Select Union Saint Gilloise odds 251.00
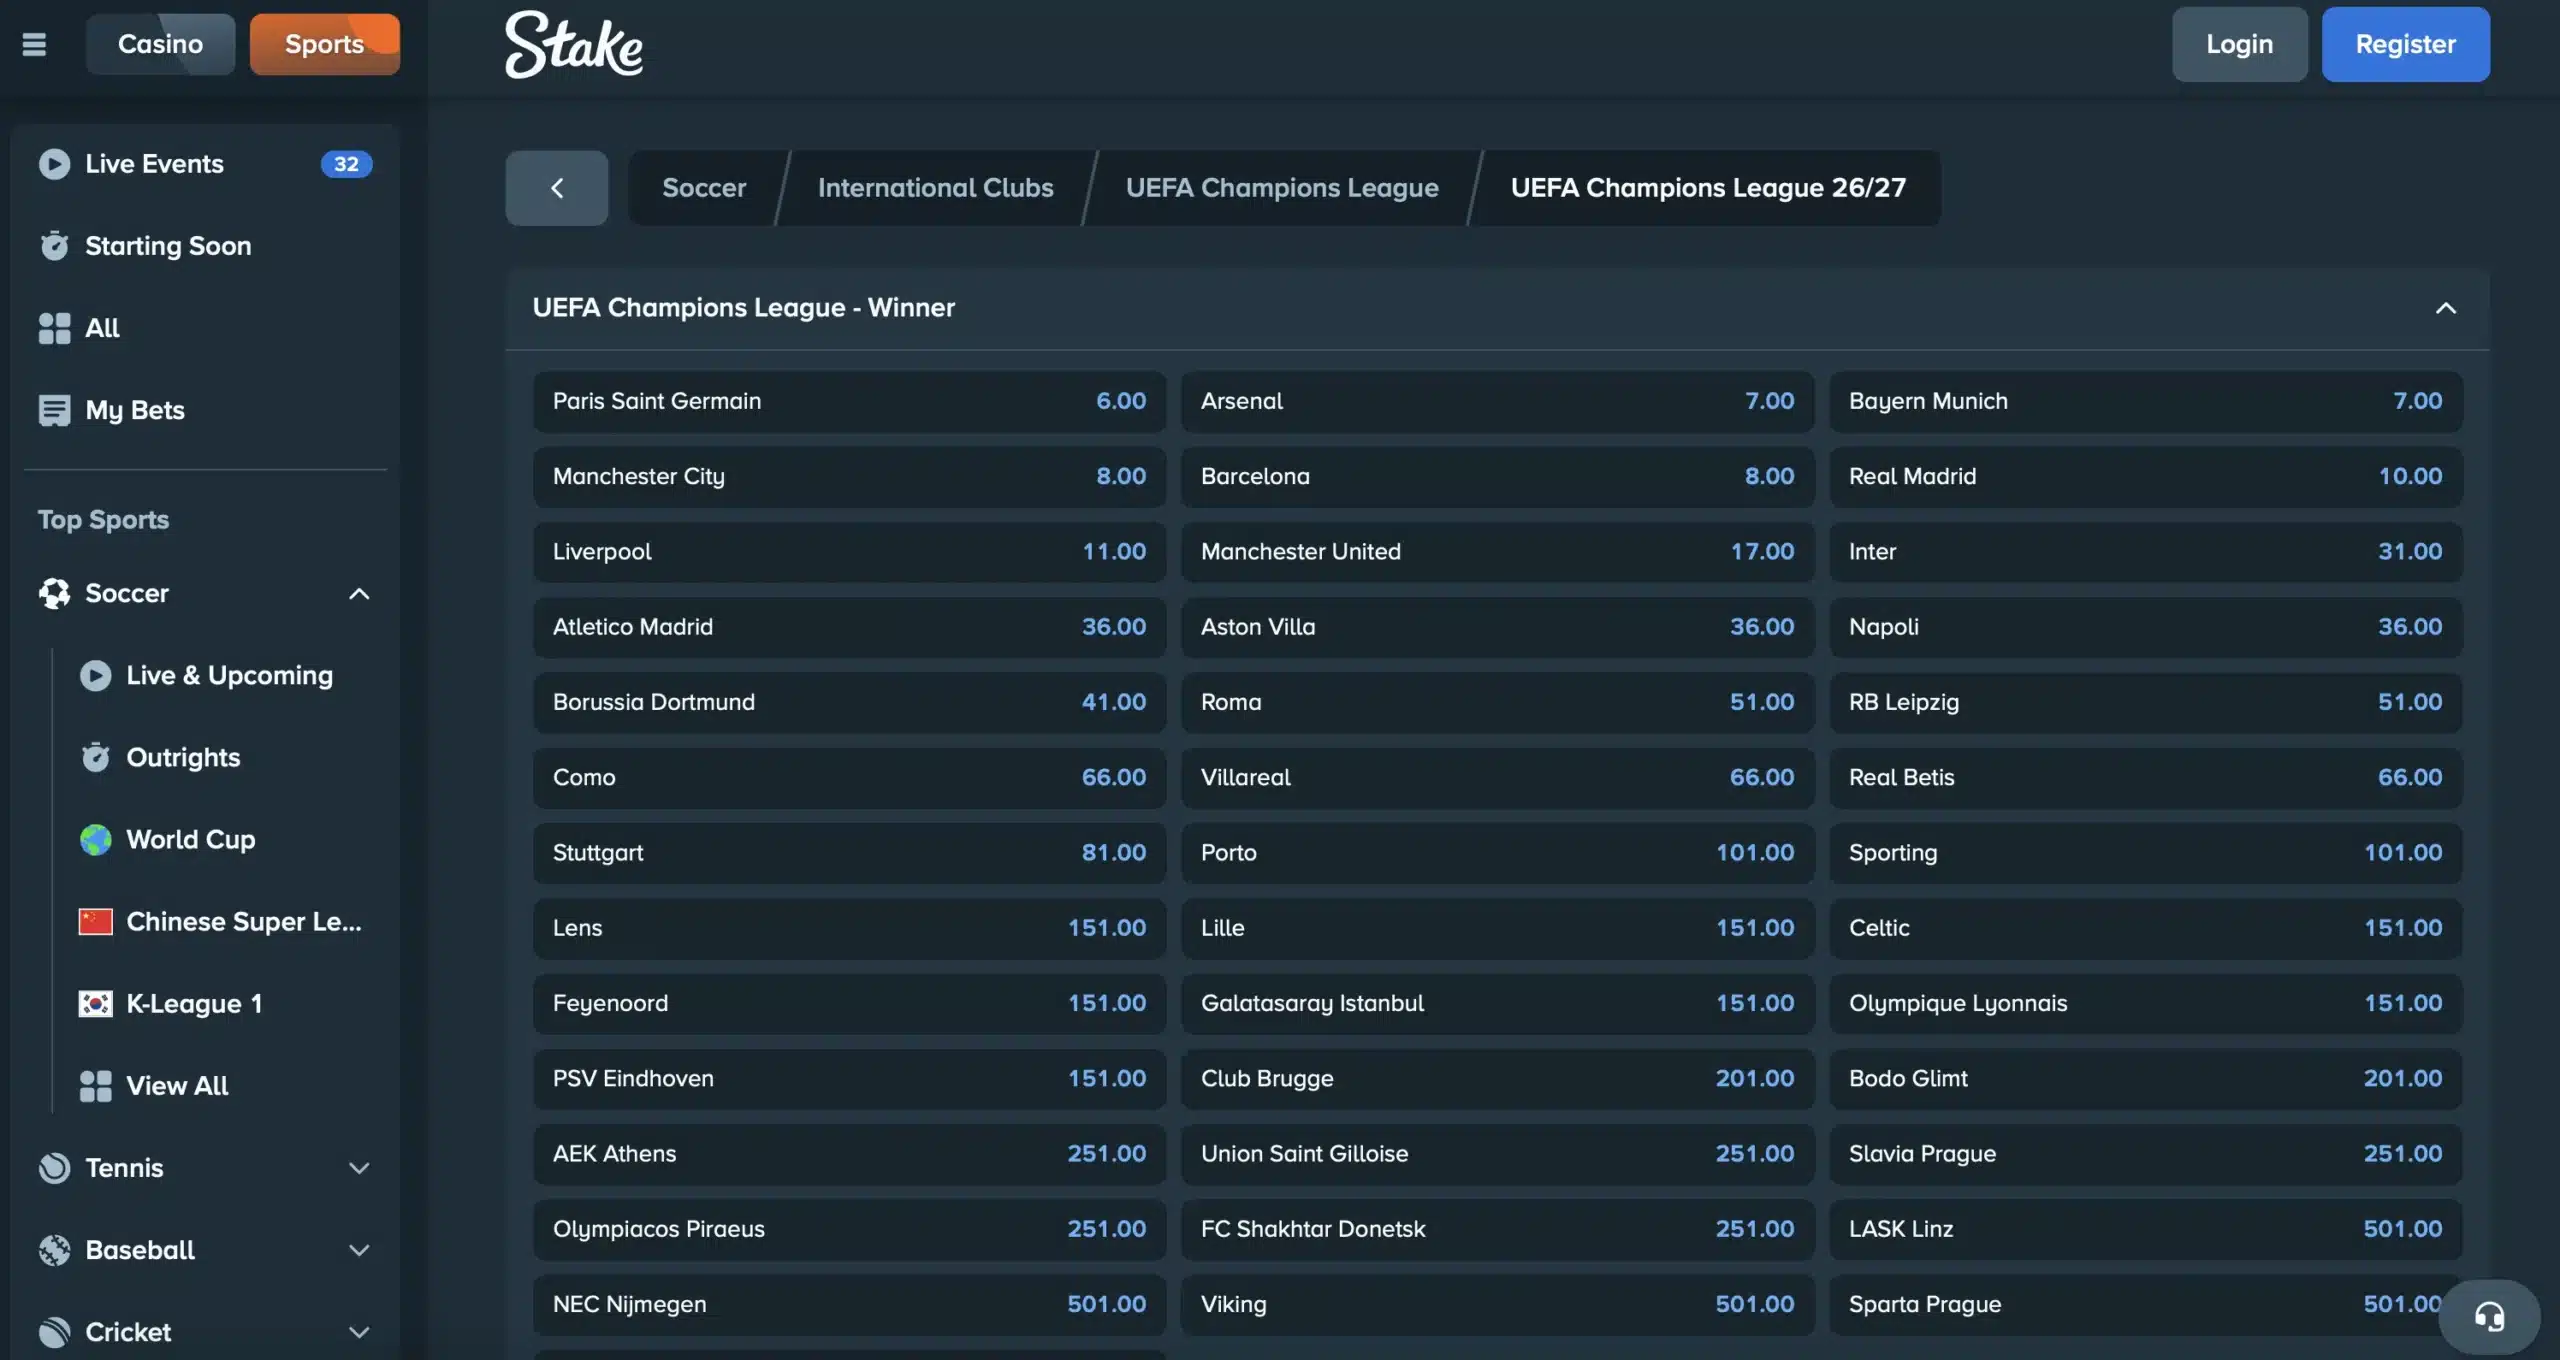The width and height of the screenshot is (2560, 1360). [1497, 1154]
